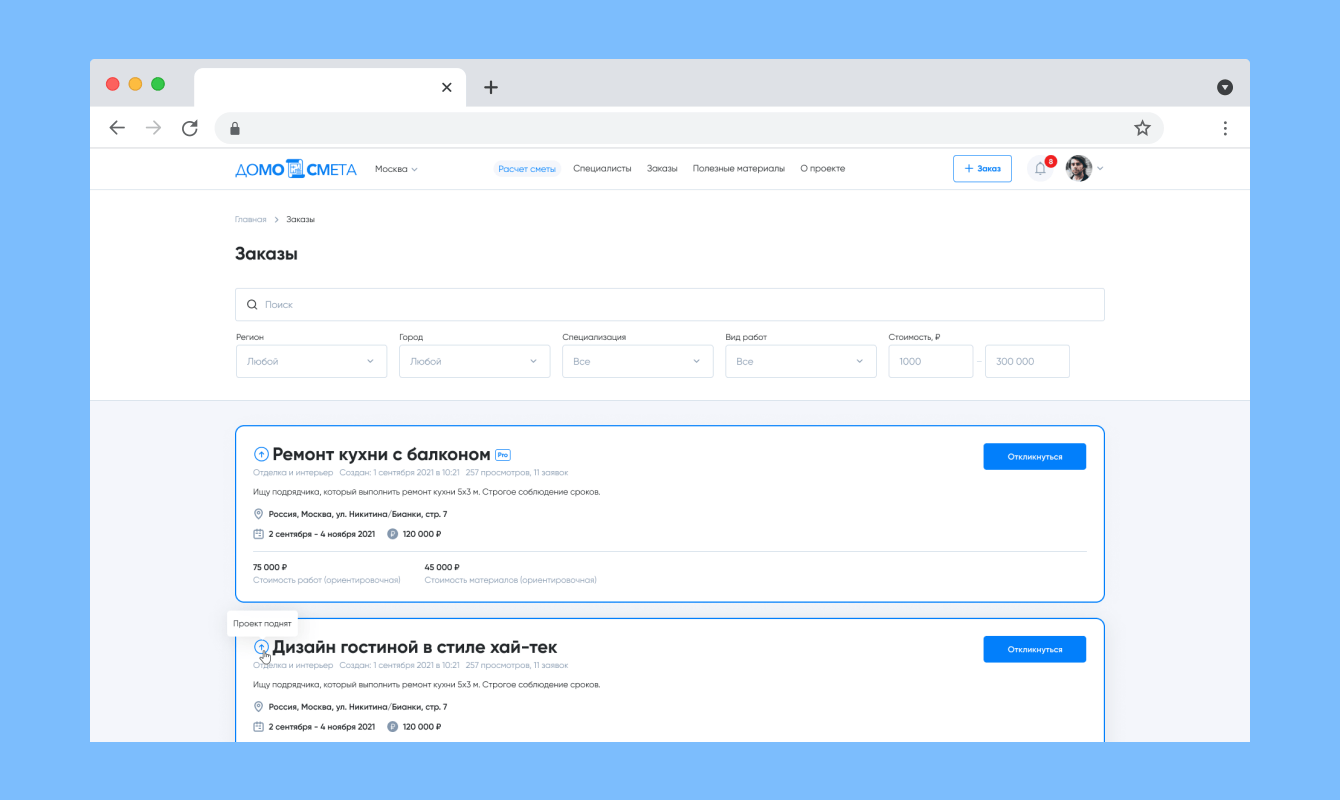
Task: Expand the profile menu chevron
Action: [1100, 169]
